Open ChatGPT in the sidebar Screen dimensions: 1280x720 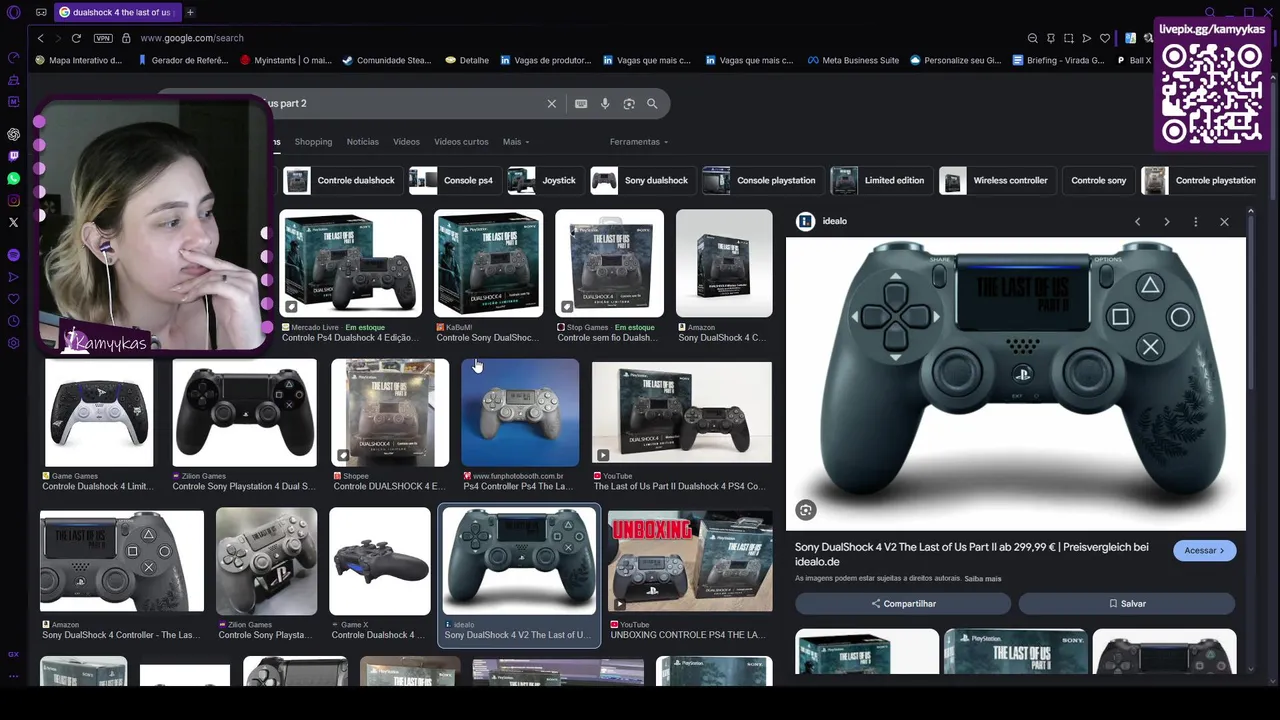pyautogui.click(x=13, y=134)
